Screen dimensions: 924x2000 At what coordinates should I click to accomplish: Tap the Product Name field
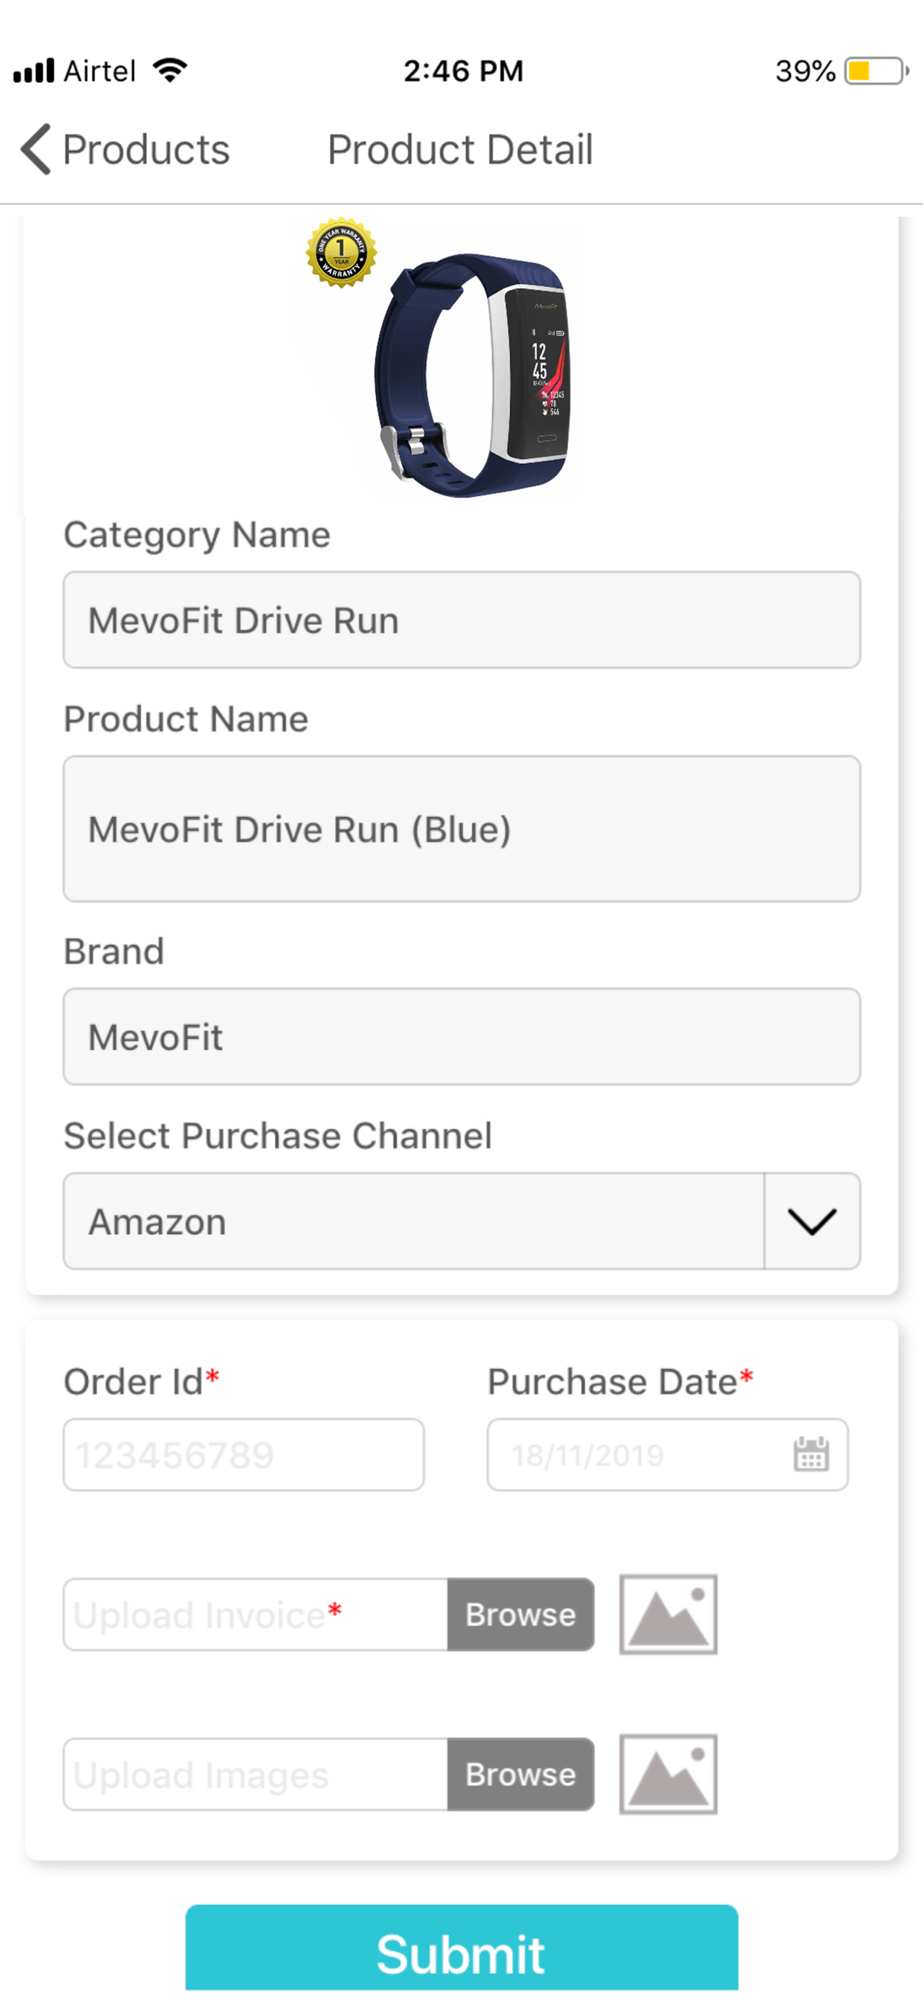point(462,828)
